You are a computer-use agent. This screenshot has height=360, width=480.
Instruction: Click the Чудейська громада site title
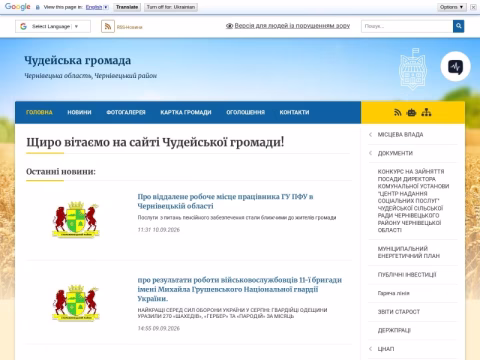pyautogui.click(x=78, y=60)
